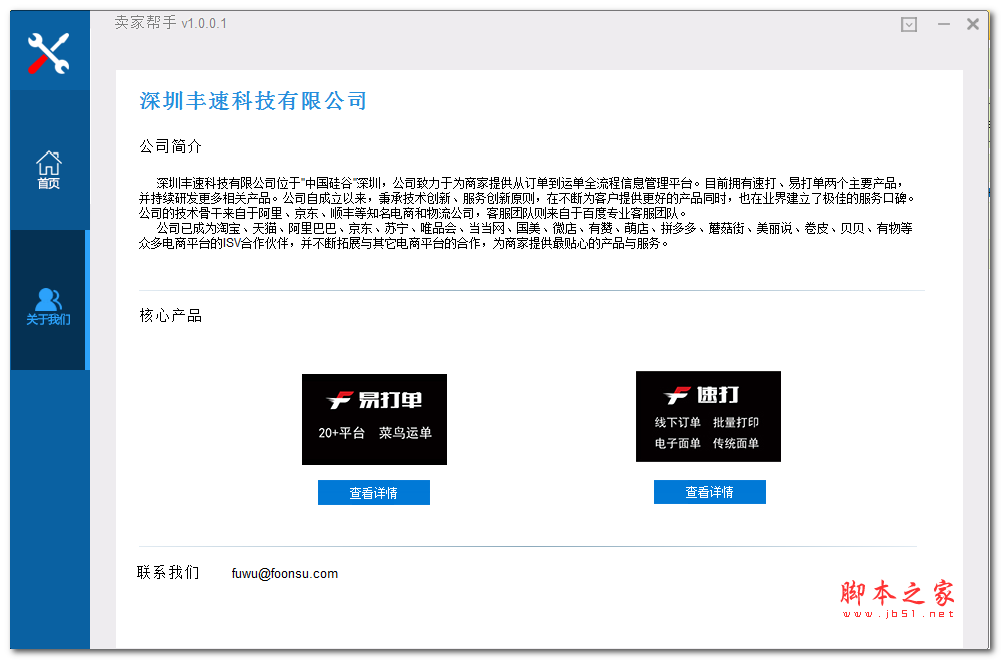The height and width of the screenshot is (660, 1001).
Task: Click the 核心产品 section heading
Action: coord(170,315)
